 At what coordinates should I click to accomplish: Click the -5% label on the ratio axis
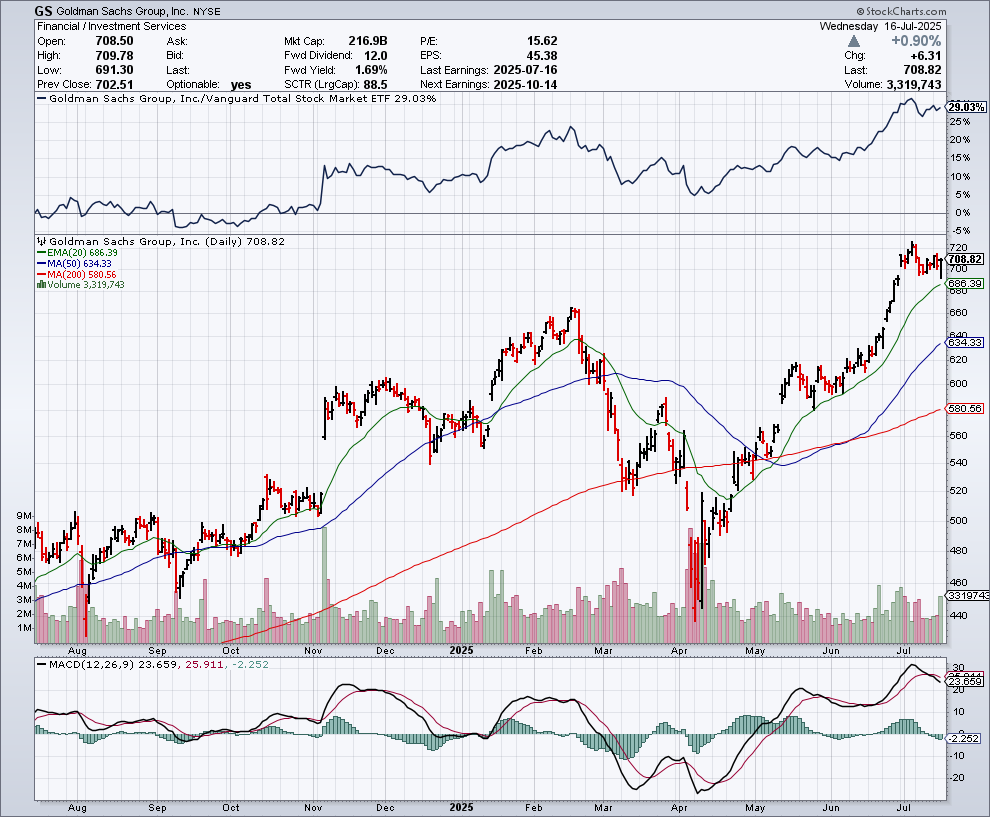tap(960, 231)
